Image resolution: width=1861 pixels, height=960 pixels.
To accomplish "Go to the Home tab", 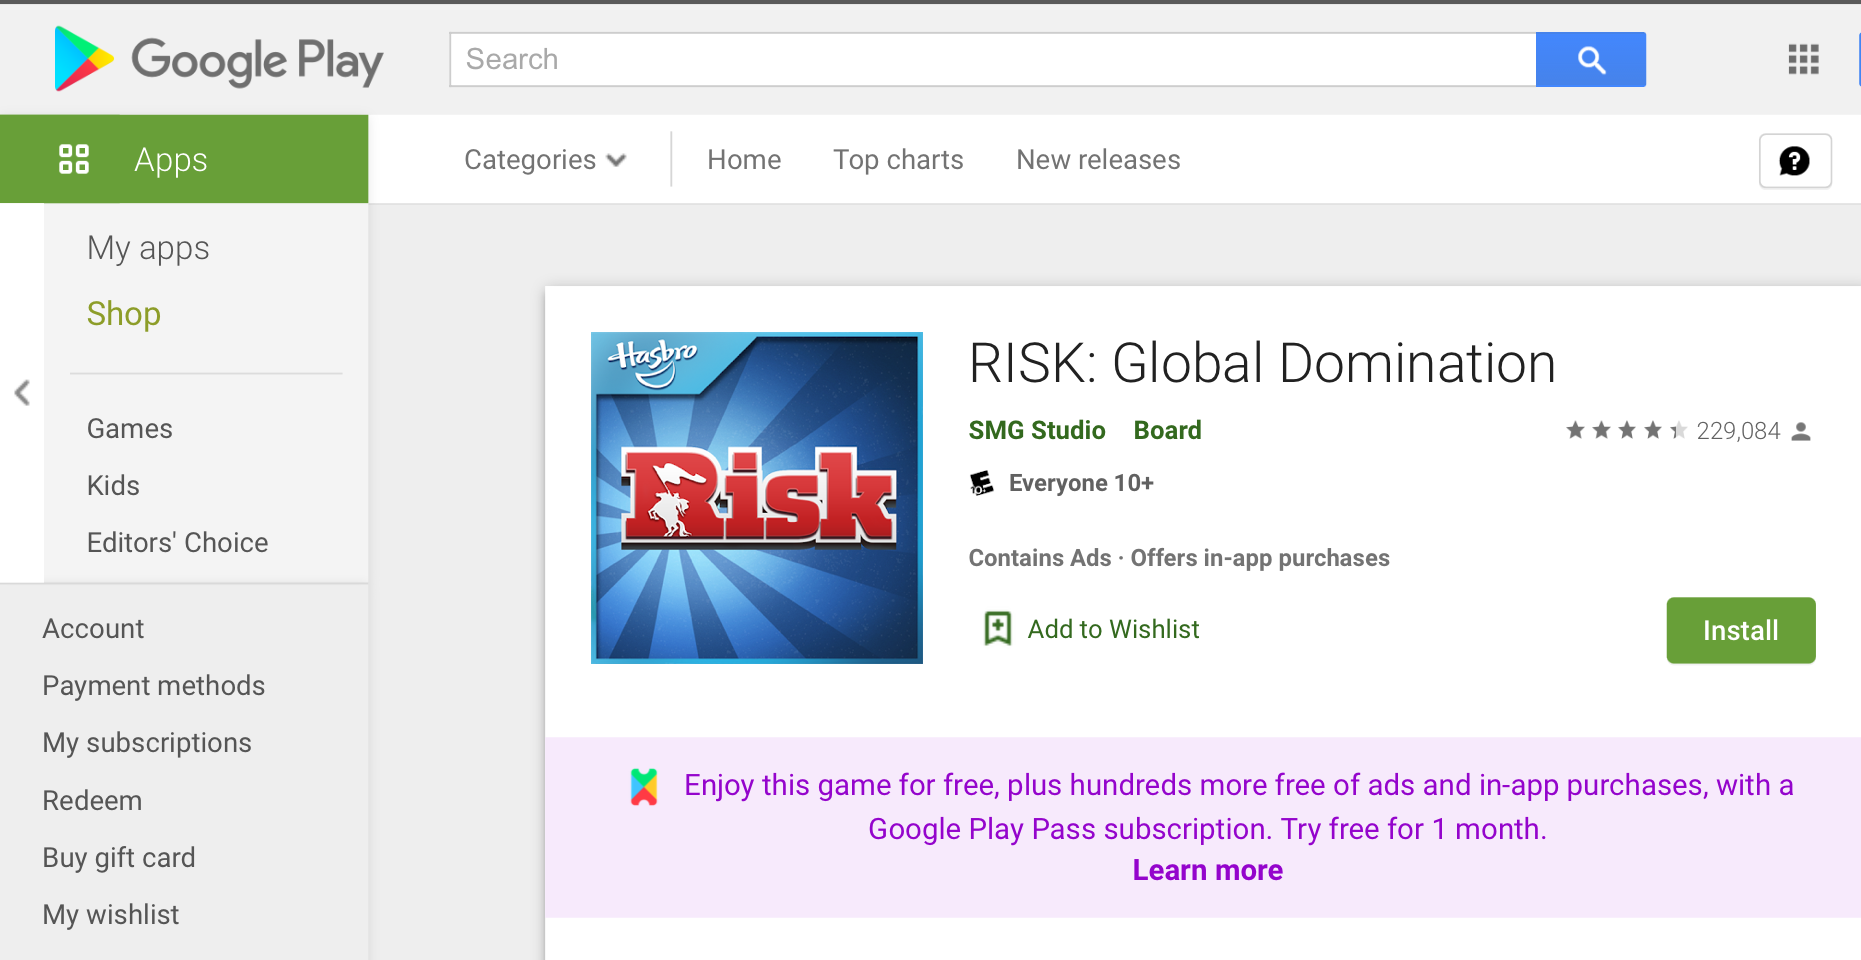I will click(744, 160).
